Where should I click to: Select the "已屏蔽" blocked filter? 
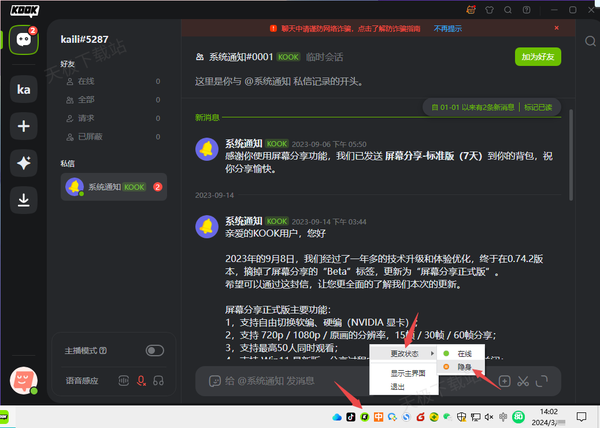pos(113,137)
